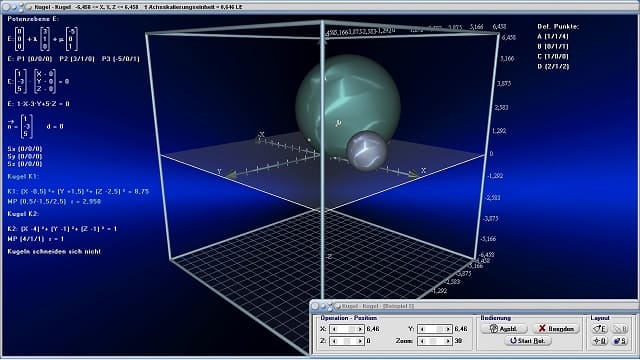Click the Layout E icon button
Viewport: 640px width, 360px height.
point(599,329)
